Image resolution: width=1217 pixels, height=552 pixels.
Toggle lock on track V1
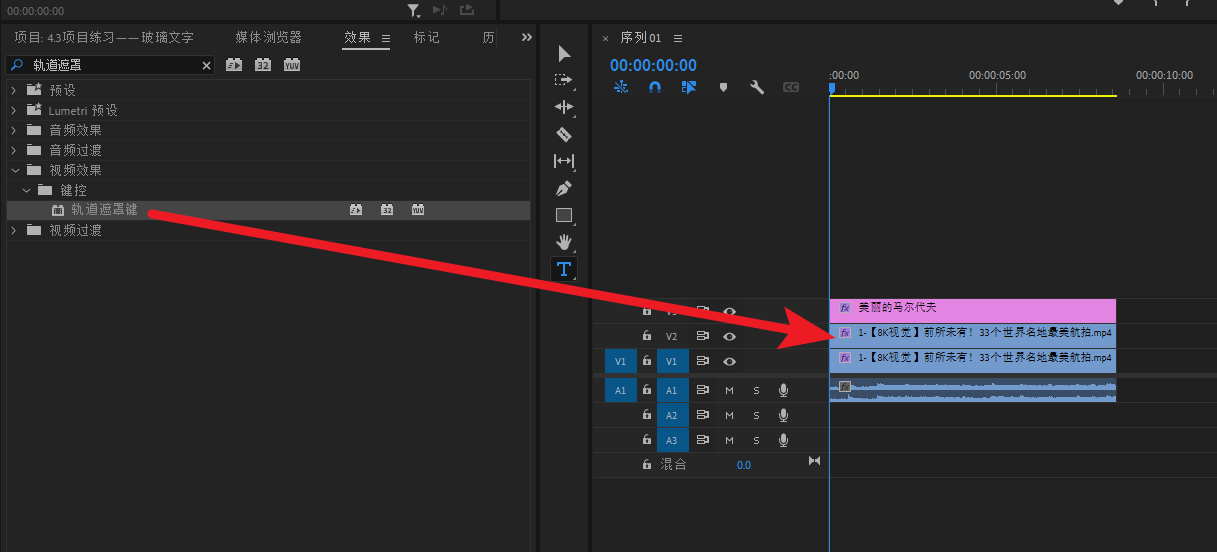tap(647, 361)
